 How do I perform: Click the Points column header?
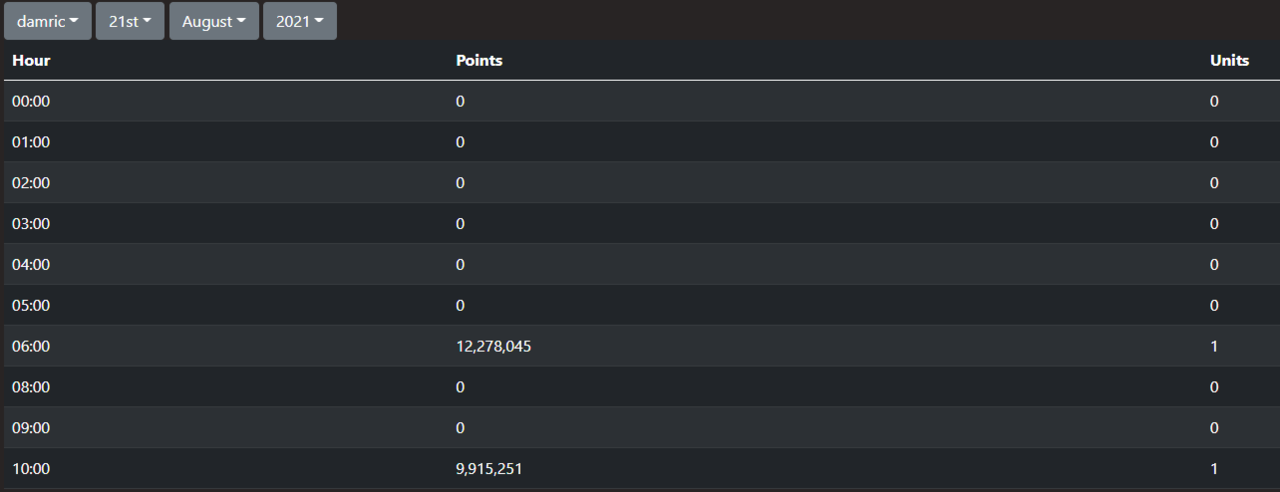pyautogui.click(x=479, y=60)
